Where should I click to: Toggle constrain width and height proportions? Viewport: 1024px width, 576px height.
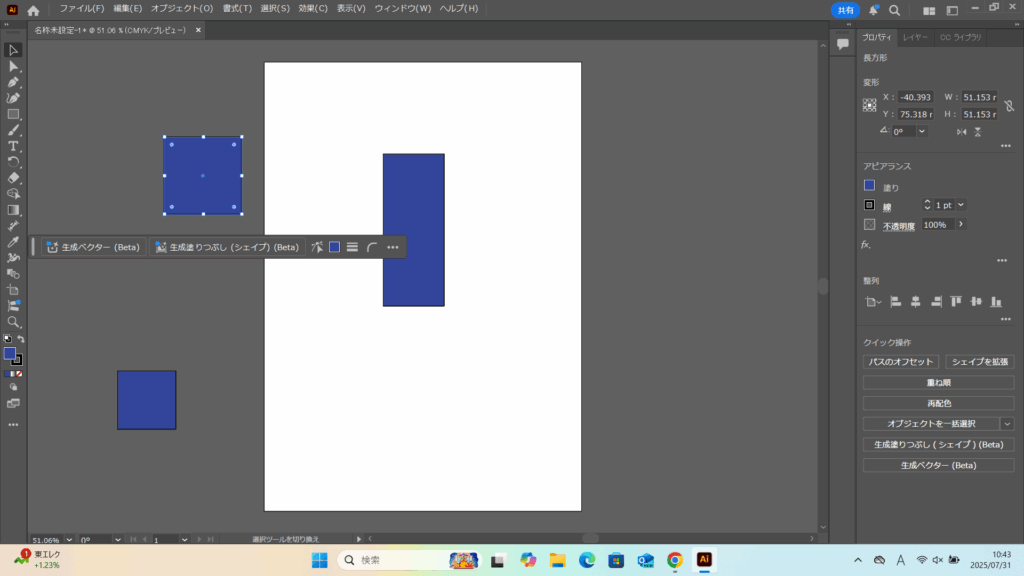(x=1009, y=105)
